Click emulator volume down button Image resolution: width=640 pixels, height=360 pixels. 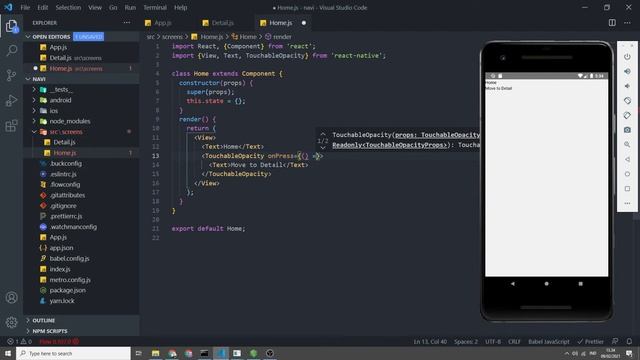pyautogui.click(x=627, y=86)
